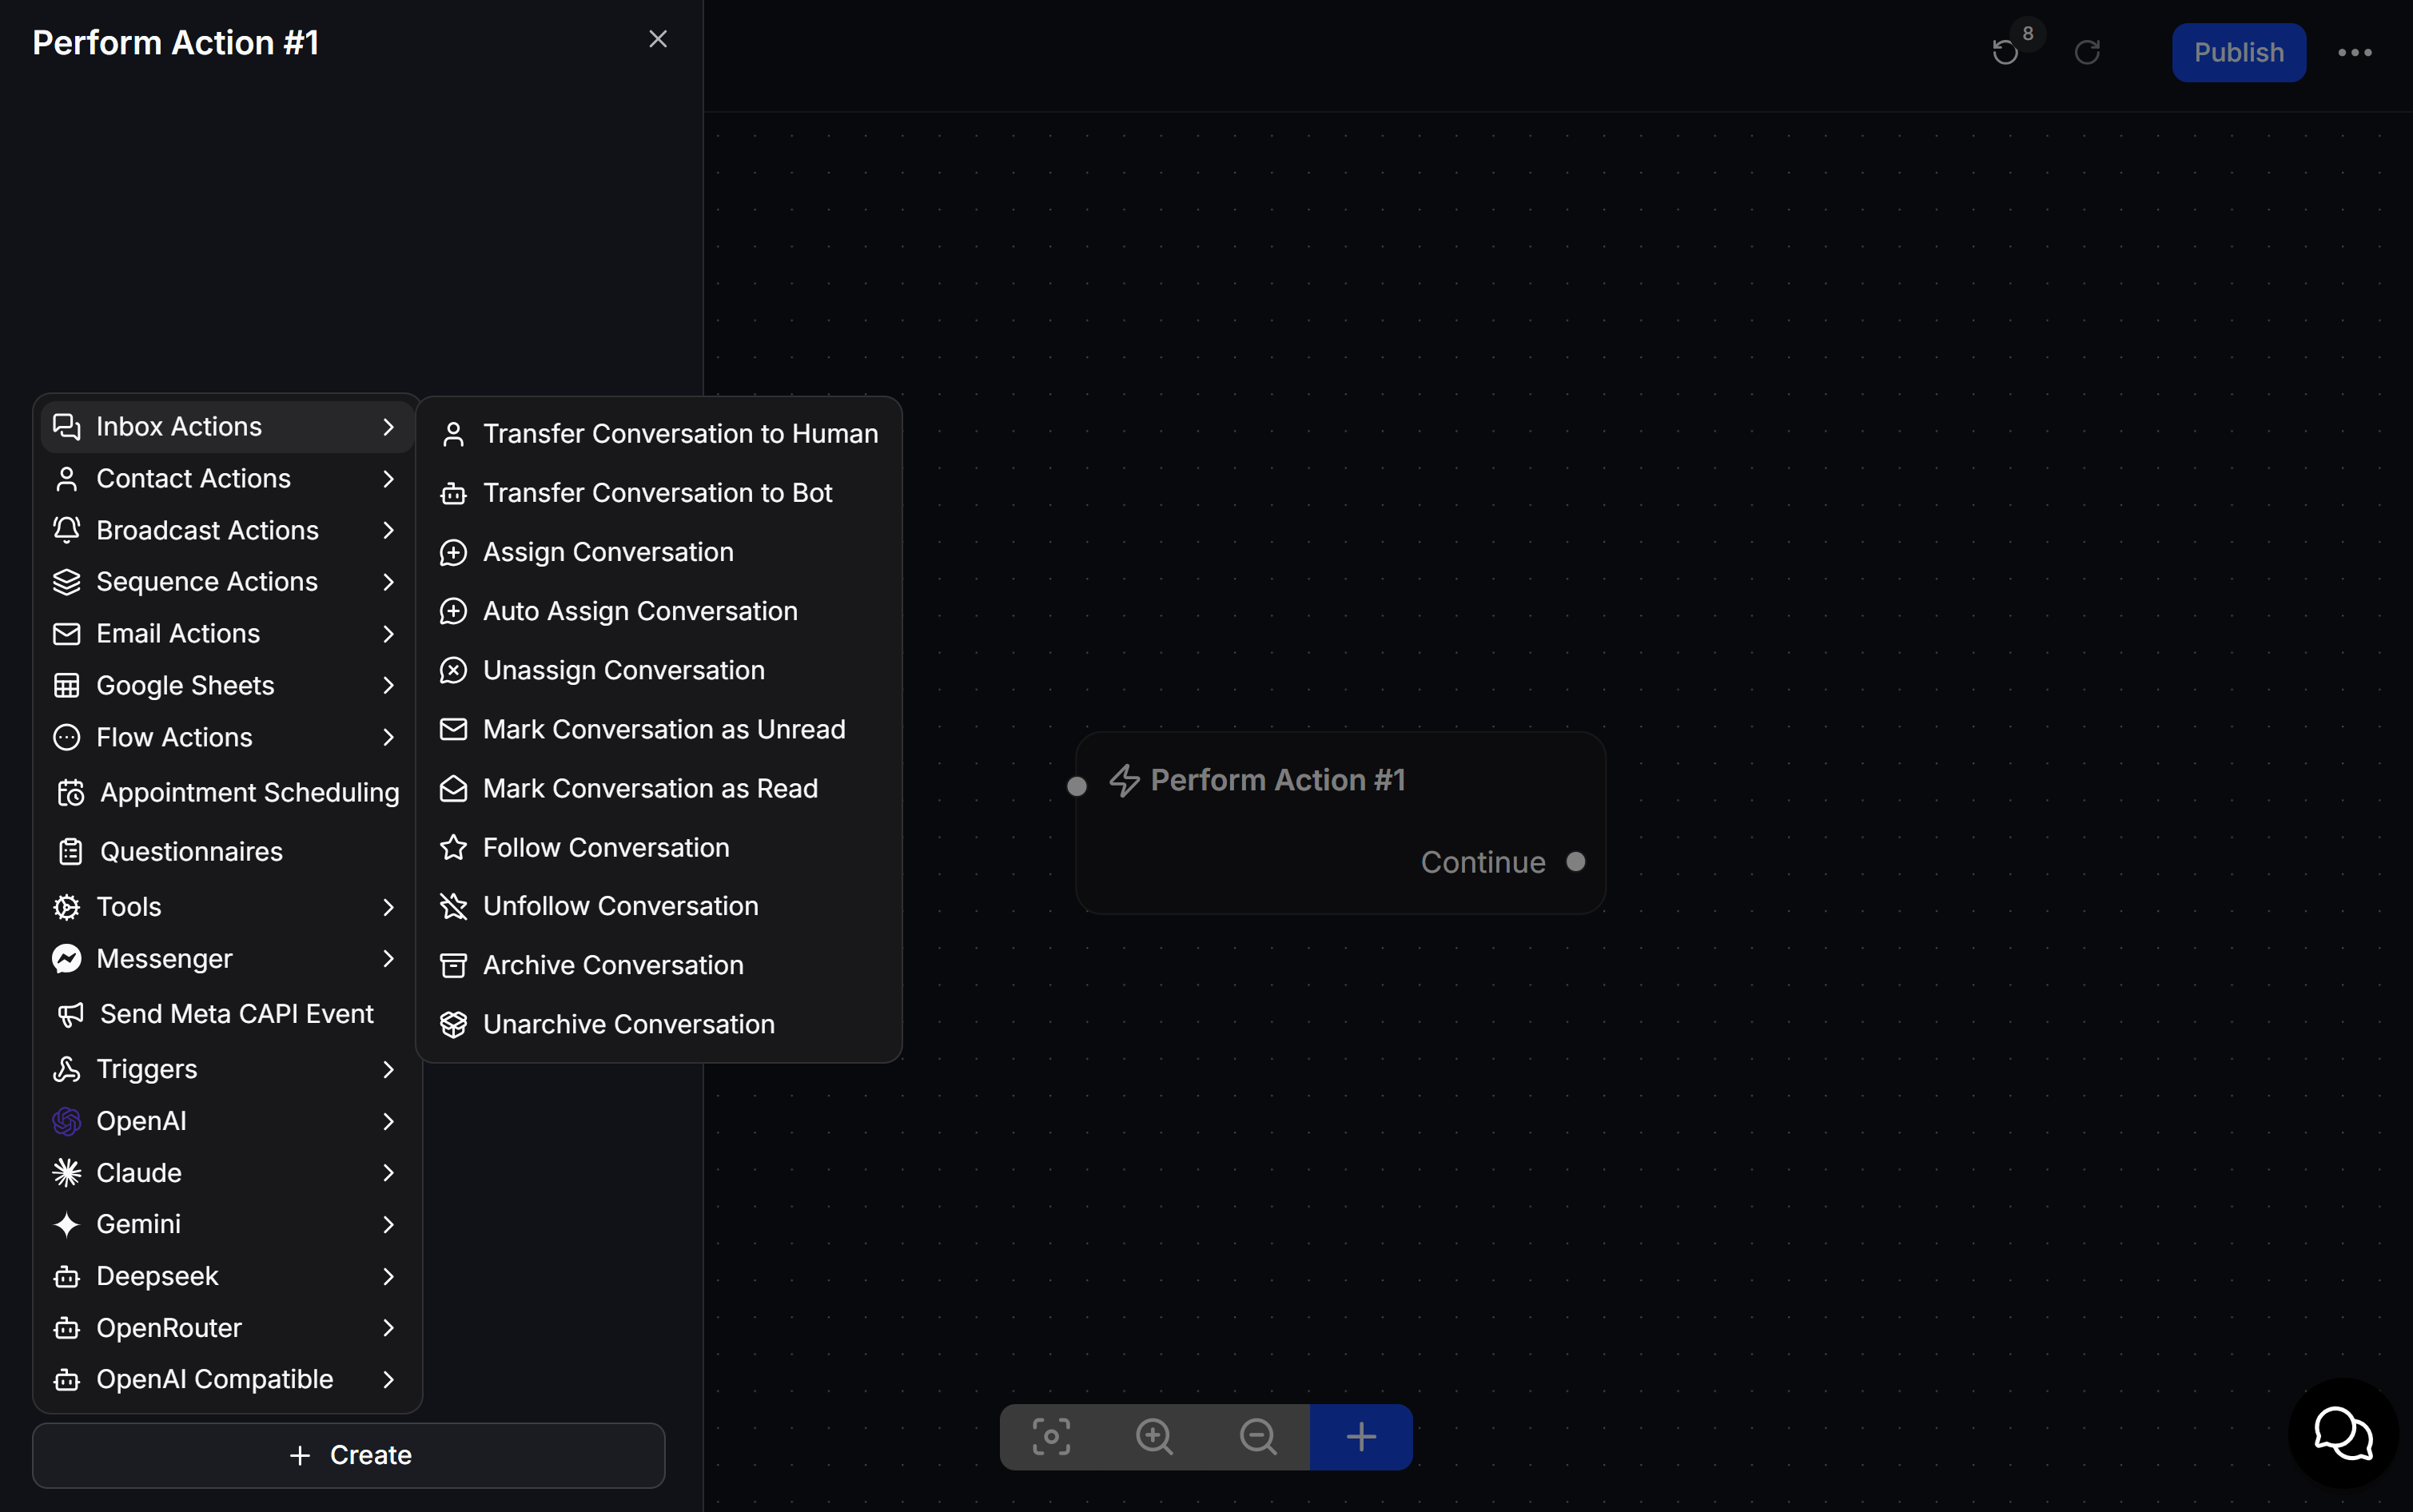The image size is (2413, 1512).
Task: Zoom out on the canvas
Action: tap(1258, 1437)
